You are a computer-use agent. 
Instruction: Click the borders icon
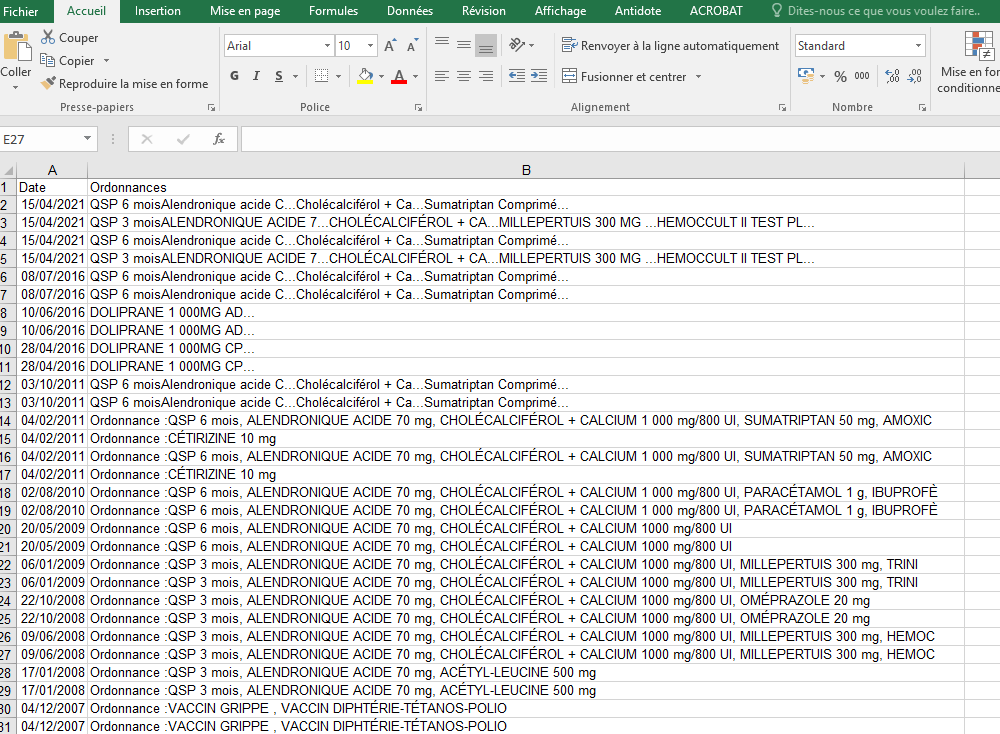coord(321,76)
